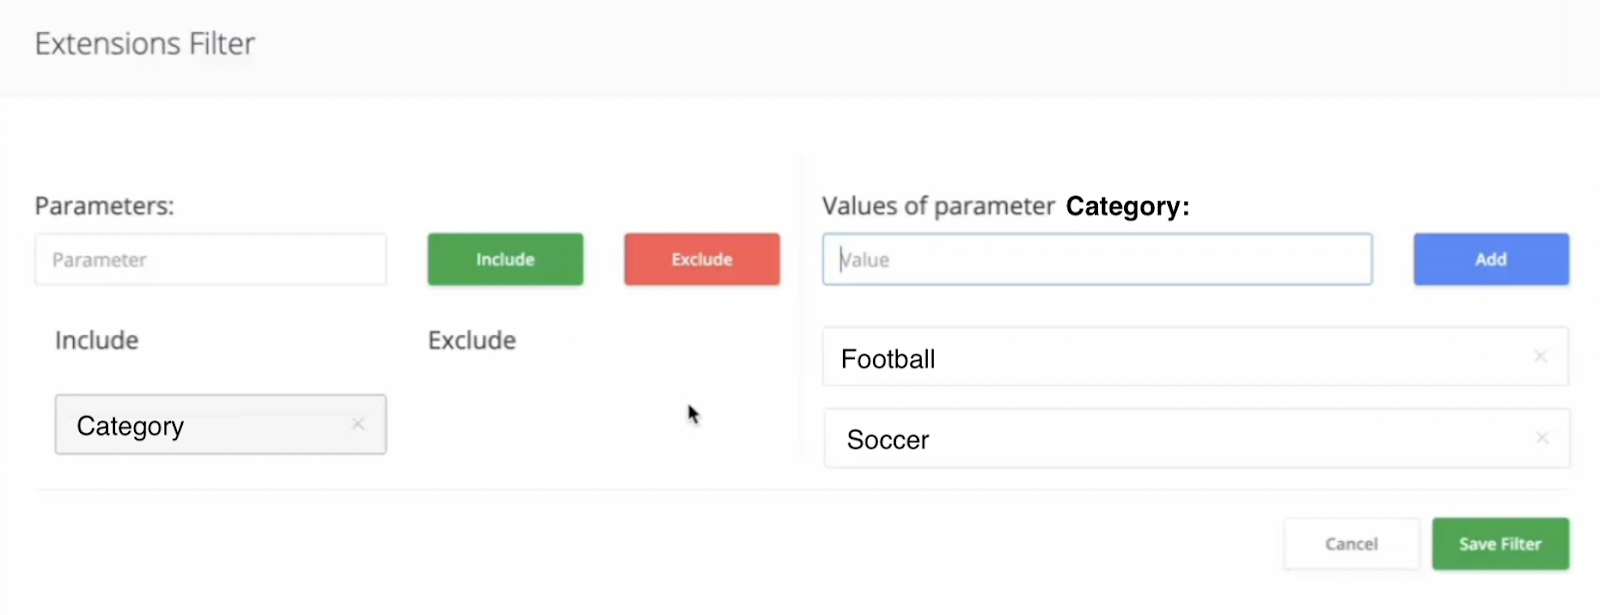Focus the Parameter text field
The height and width of the screenshot is (615, 1600).
point(210,260)
